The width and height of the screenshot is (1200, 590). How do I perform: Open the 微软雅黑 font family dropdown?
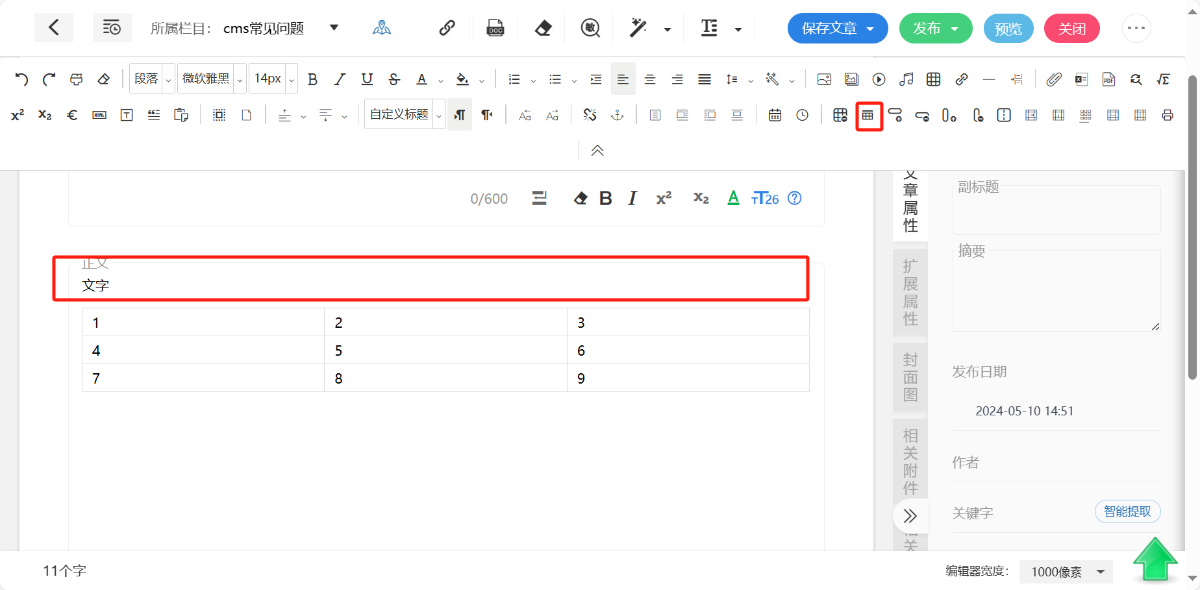(x=211, y=79)
